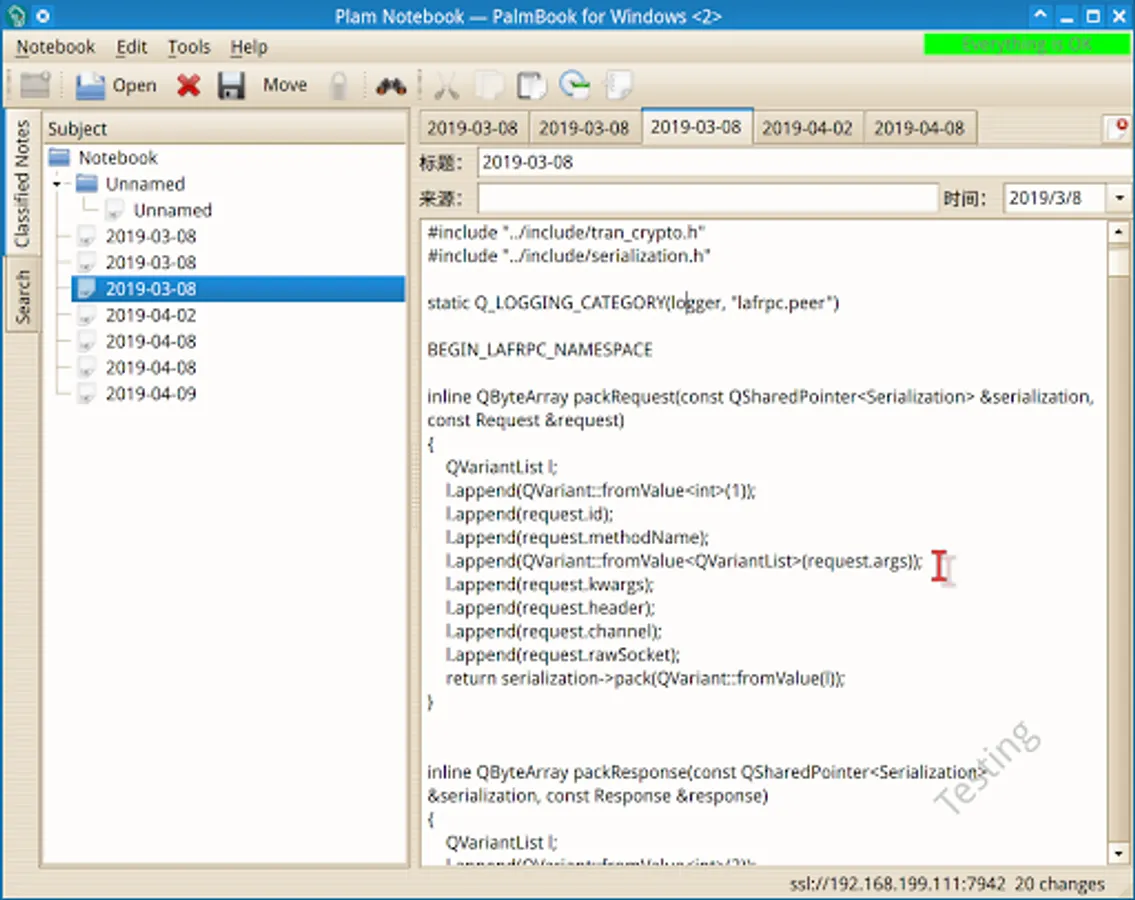Click the padlock lock icon
The image size is (1135, 900).
pyautogui.click(x=338, y=85)
